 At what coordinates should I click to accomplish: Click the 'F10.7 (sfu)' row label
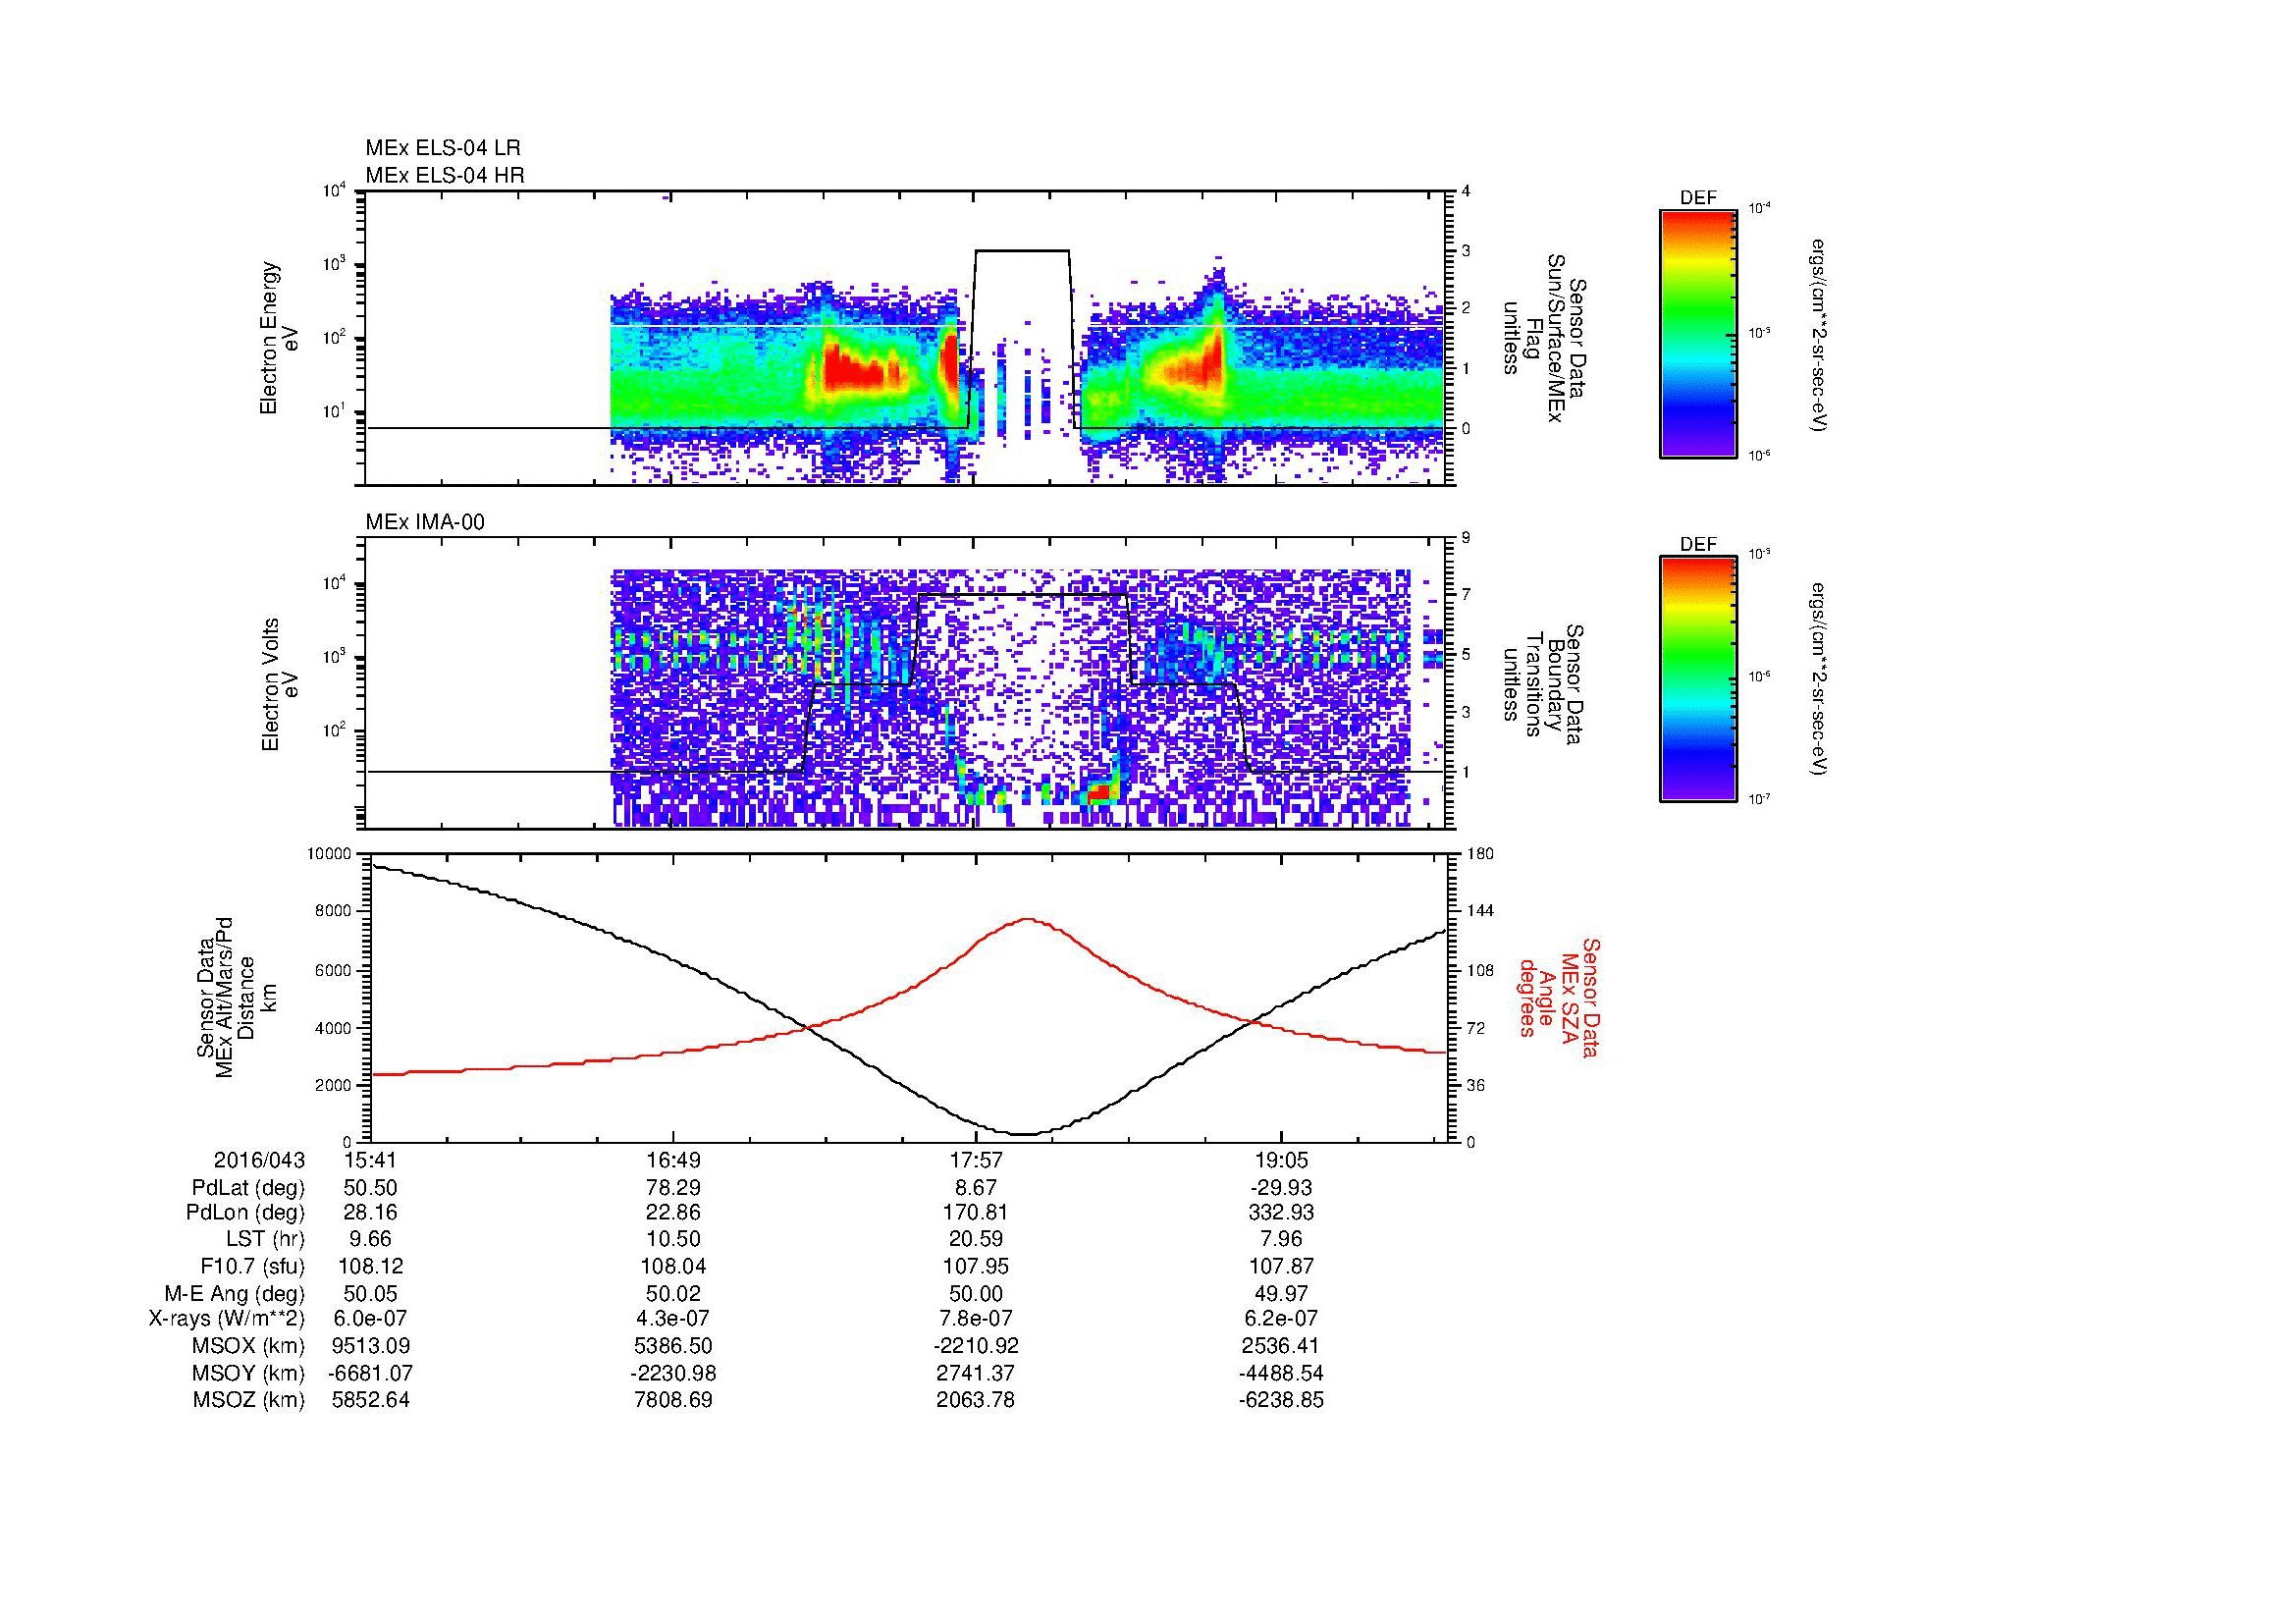point(252,1266)
